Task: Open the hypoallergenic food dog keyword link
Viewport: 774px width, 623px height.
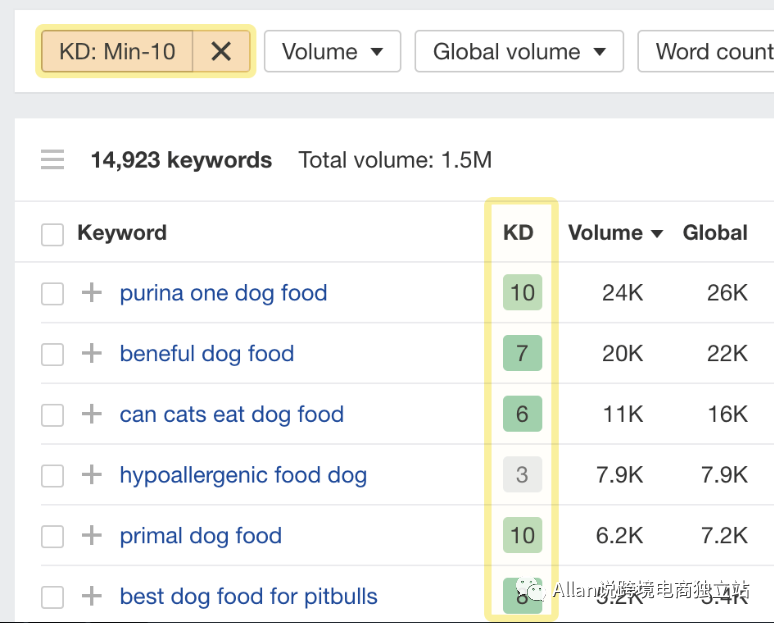Action: [x=243, y=475]
